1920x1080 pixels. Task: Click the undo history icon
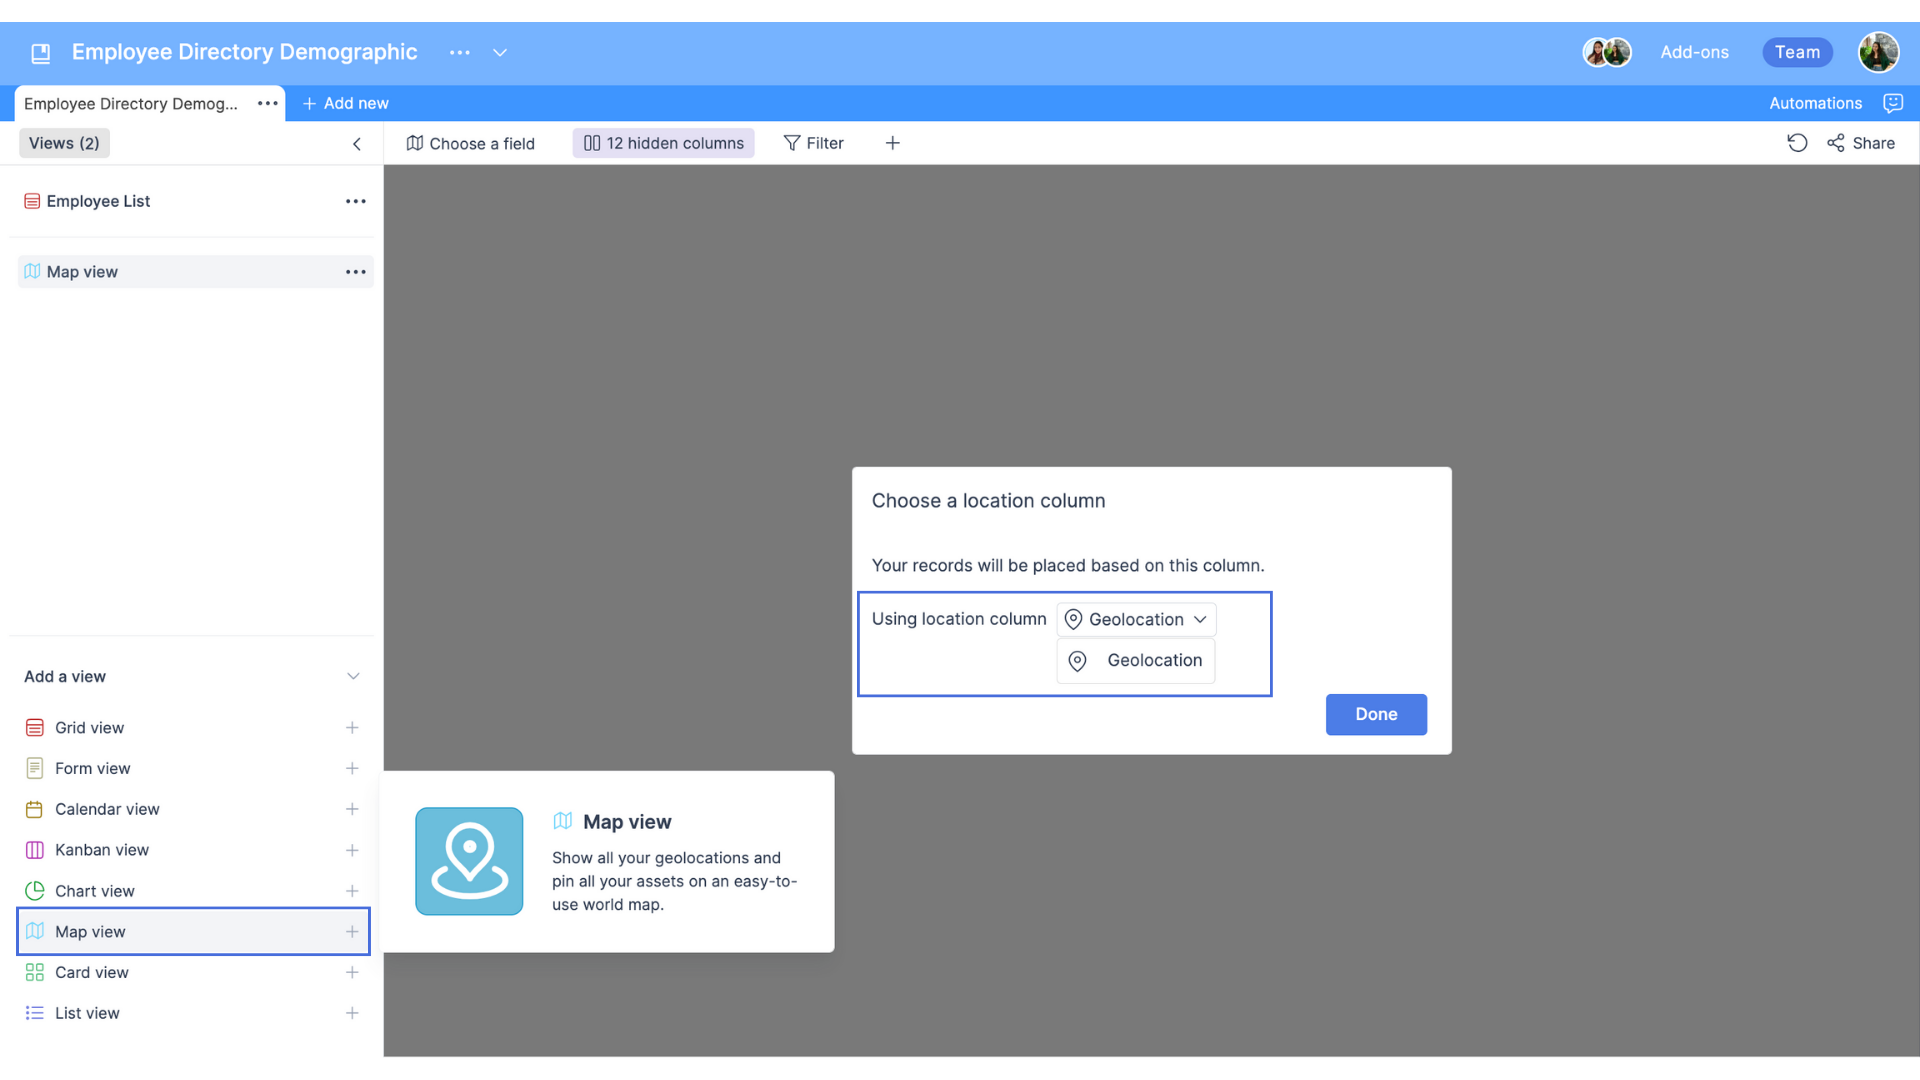point(1797,143)
